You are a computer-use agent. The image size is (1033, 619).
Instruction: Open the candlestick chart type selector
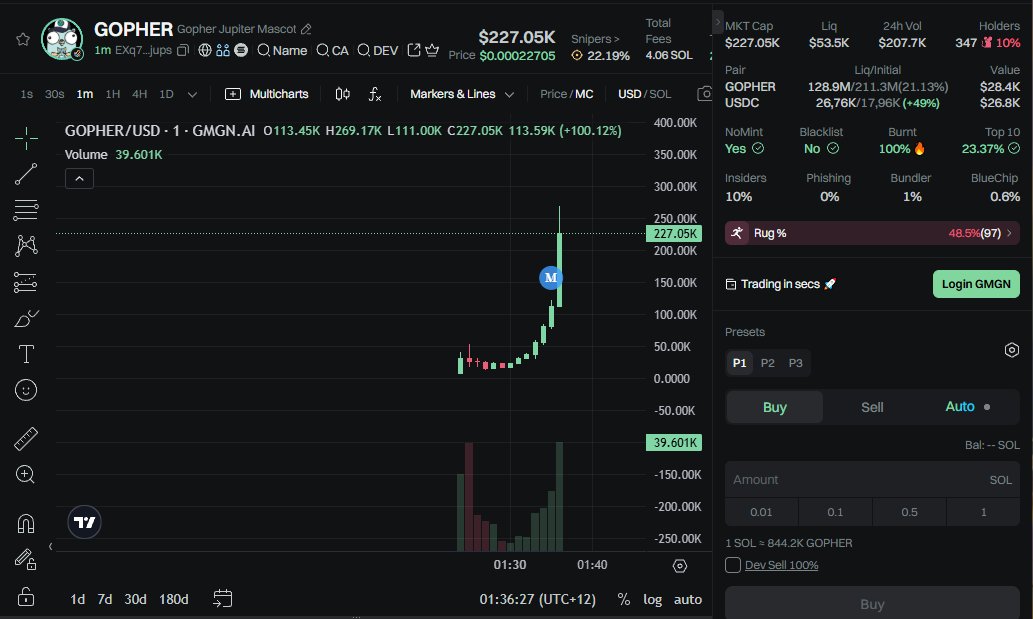coord(343,94)
